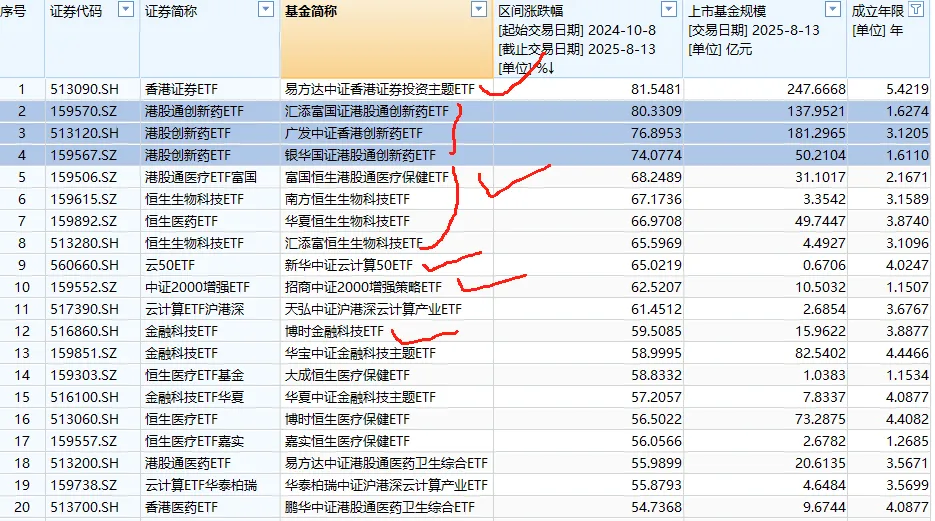This screenshot has width=935, height=521.
Task: Click 中证2000增强ETF cell
Action: pos(197,287)
